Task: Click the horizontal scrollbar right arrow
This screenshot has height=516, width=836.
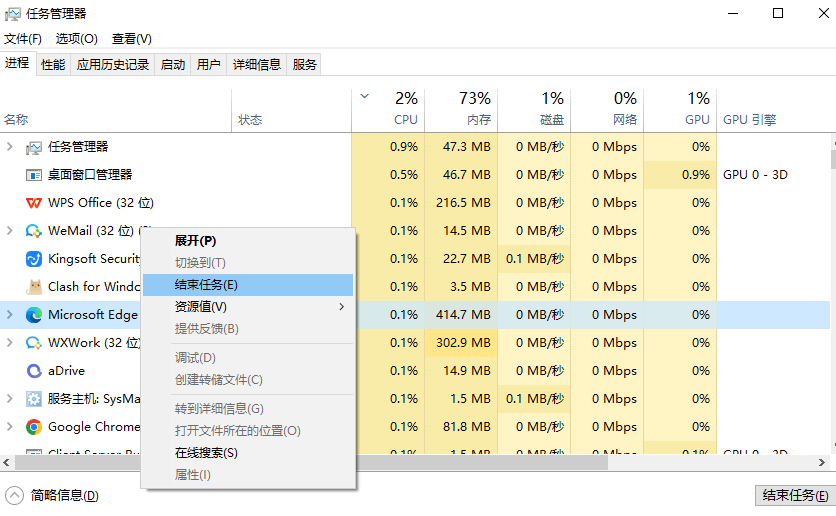Action: click(x=822, y=463)
